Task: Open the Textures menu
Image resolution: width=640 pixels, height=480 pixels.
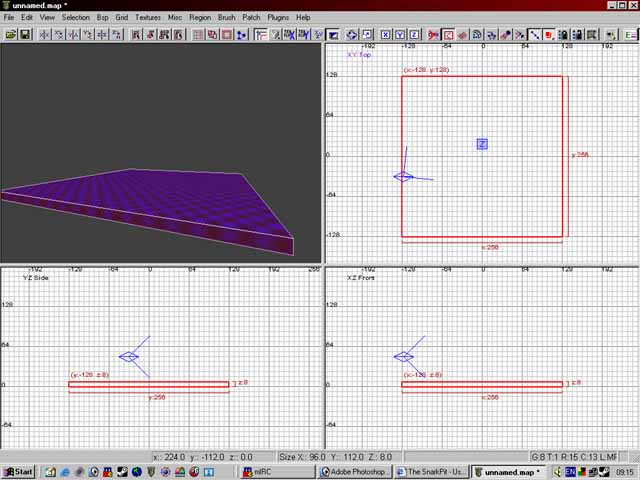Action: [148, 17]
